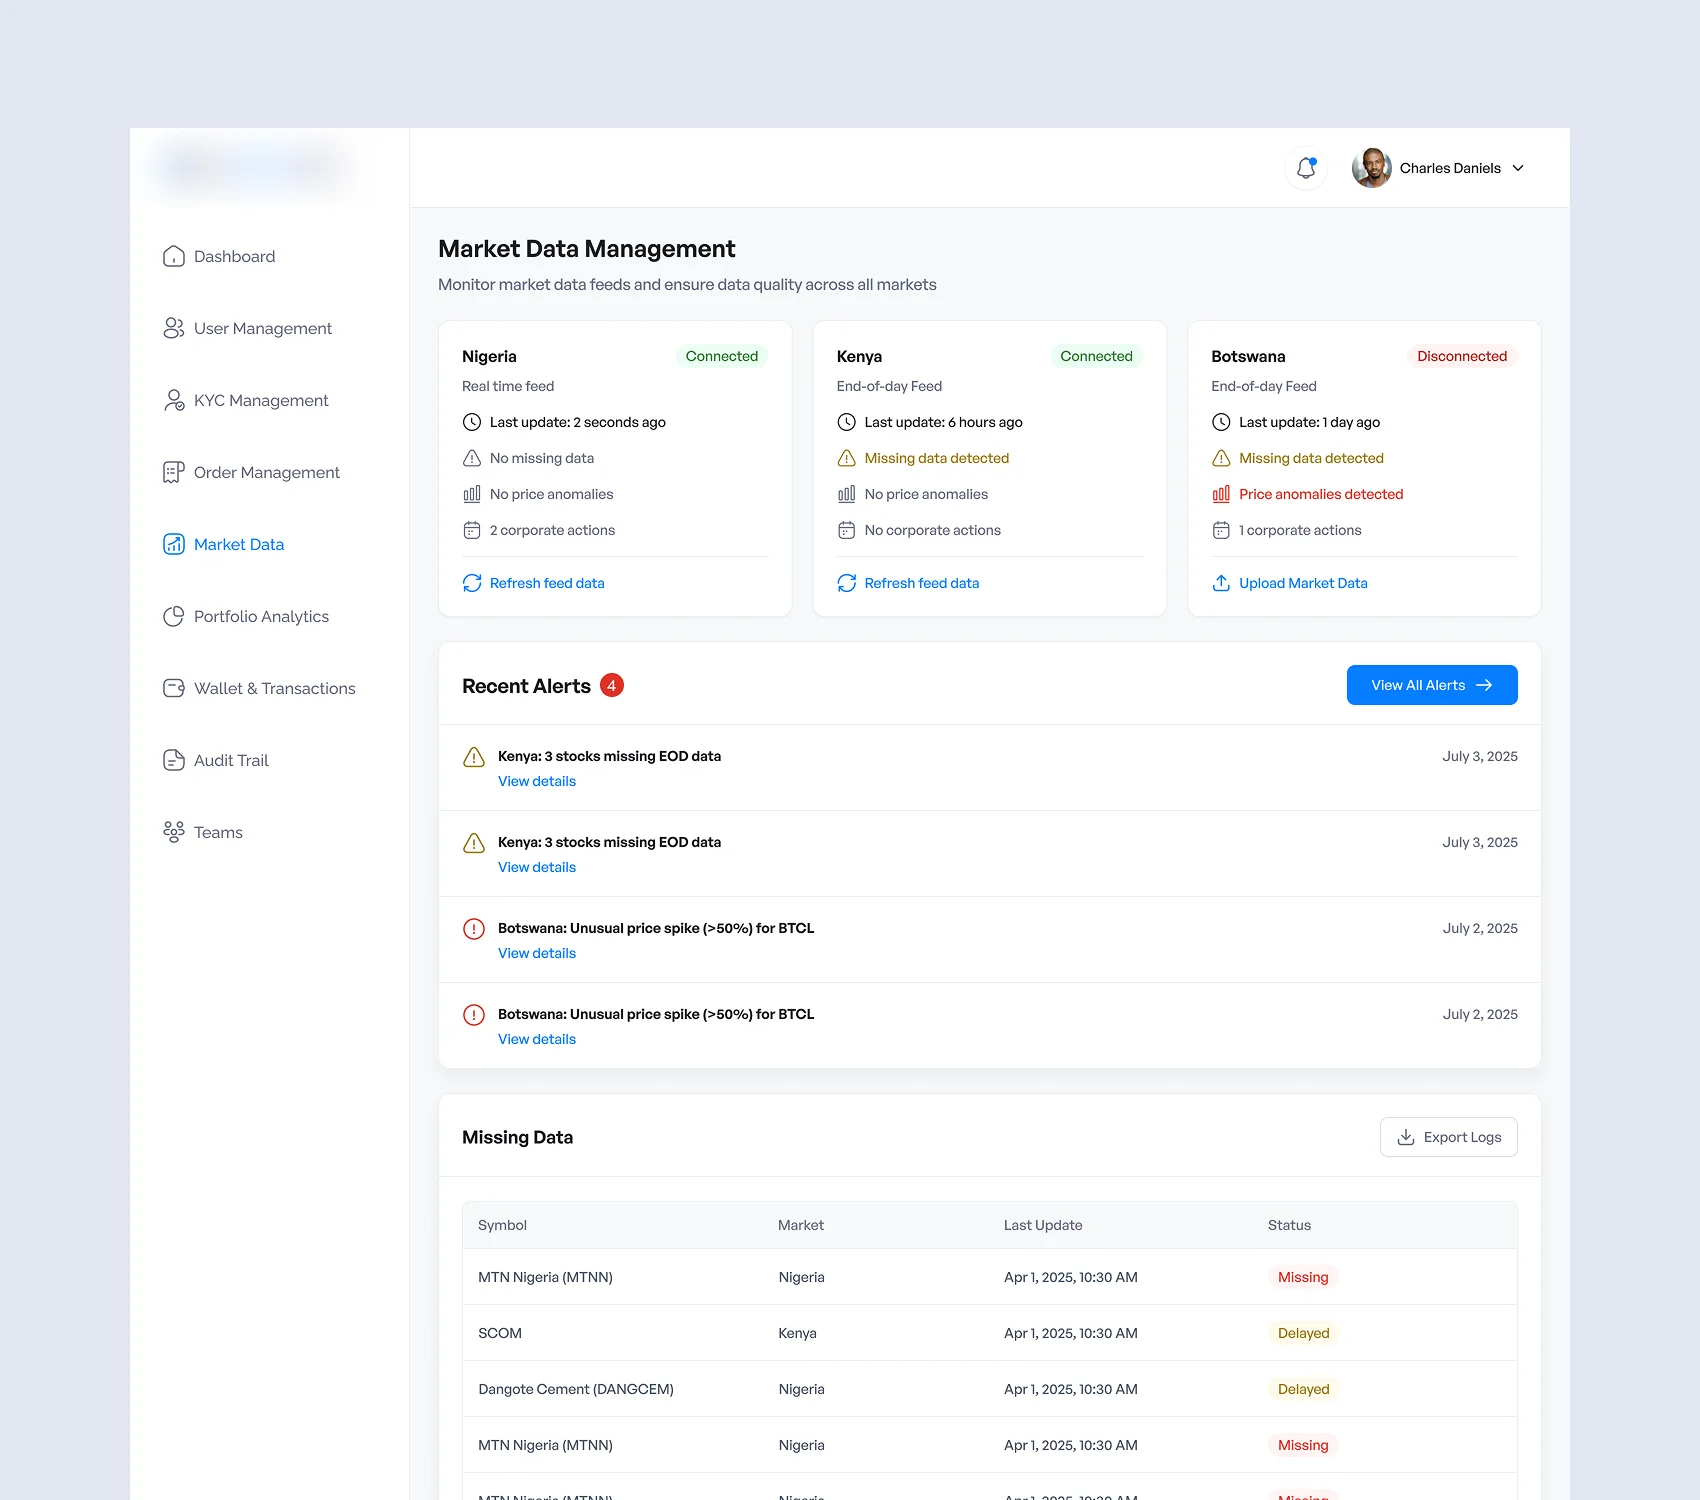
Task: Click Botswana missing data warning icon
Action: point(1221,458)
